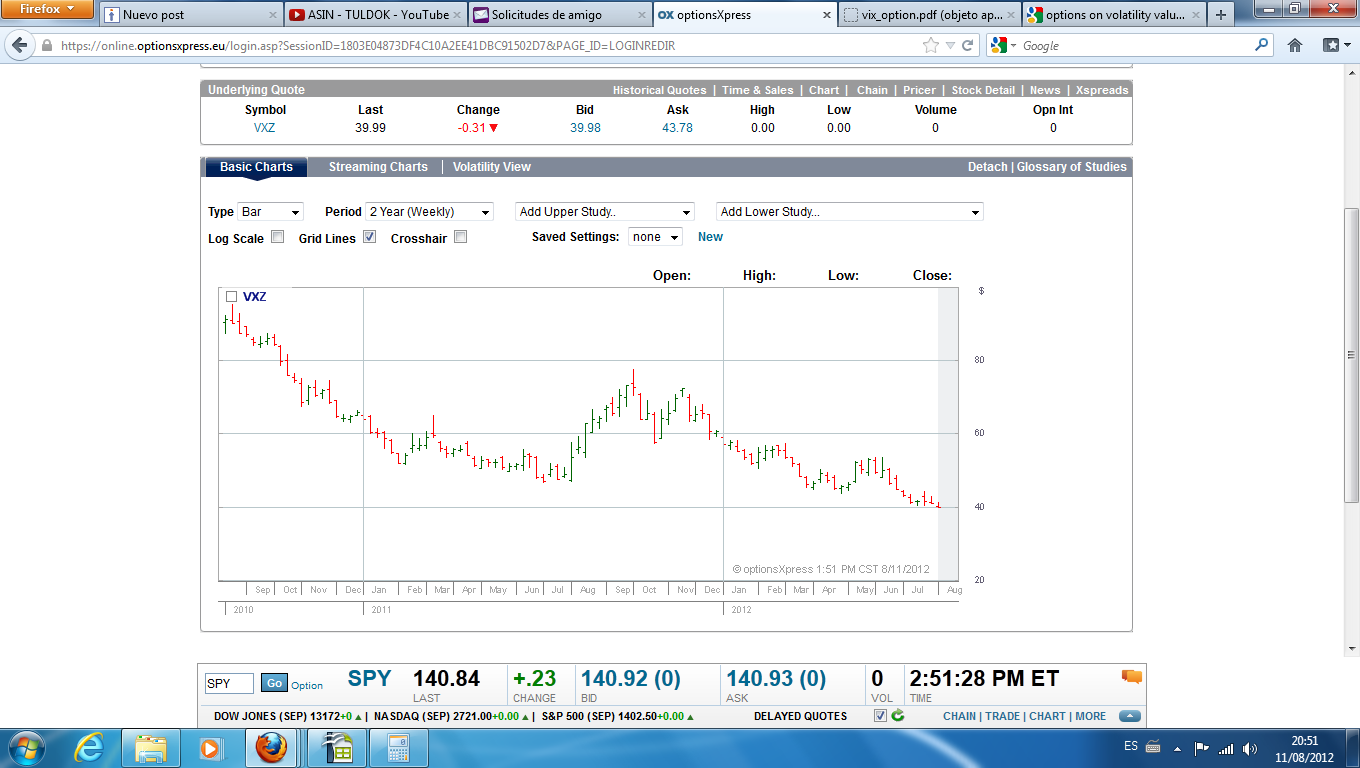Open the Firefox menu button
Screen dimensions: 1360x768
click(x=47, y=9)
